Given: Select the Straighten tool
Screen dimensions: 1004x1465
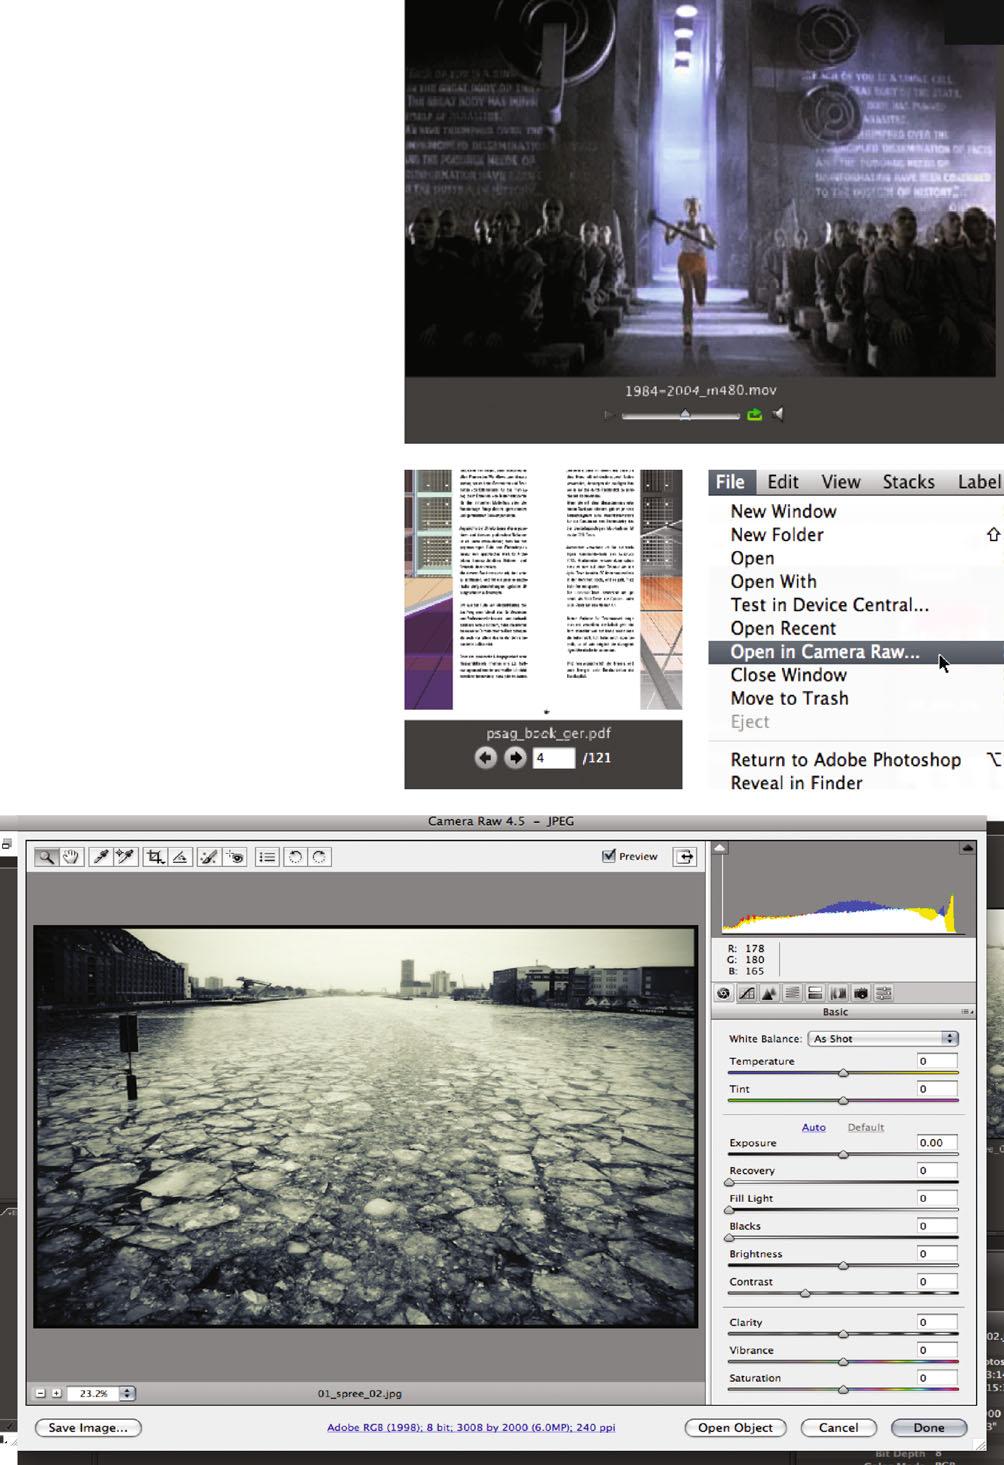Looking at the screenshot, I should click(x=180, y=857).
